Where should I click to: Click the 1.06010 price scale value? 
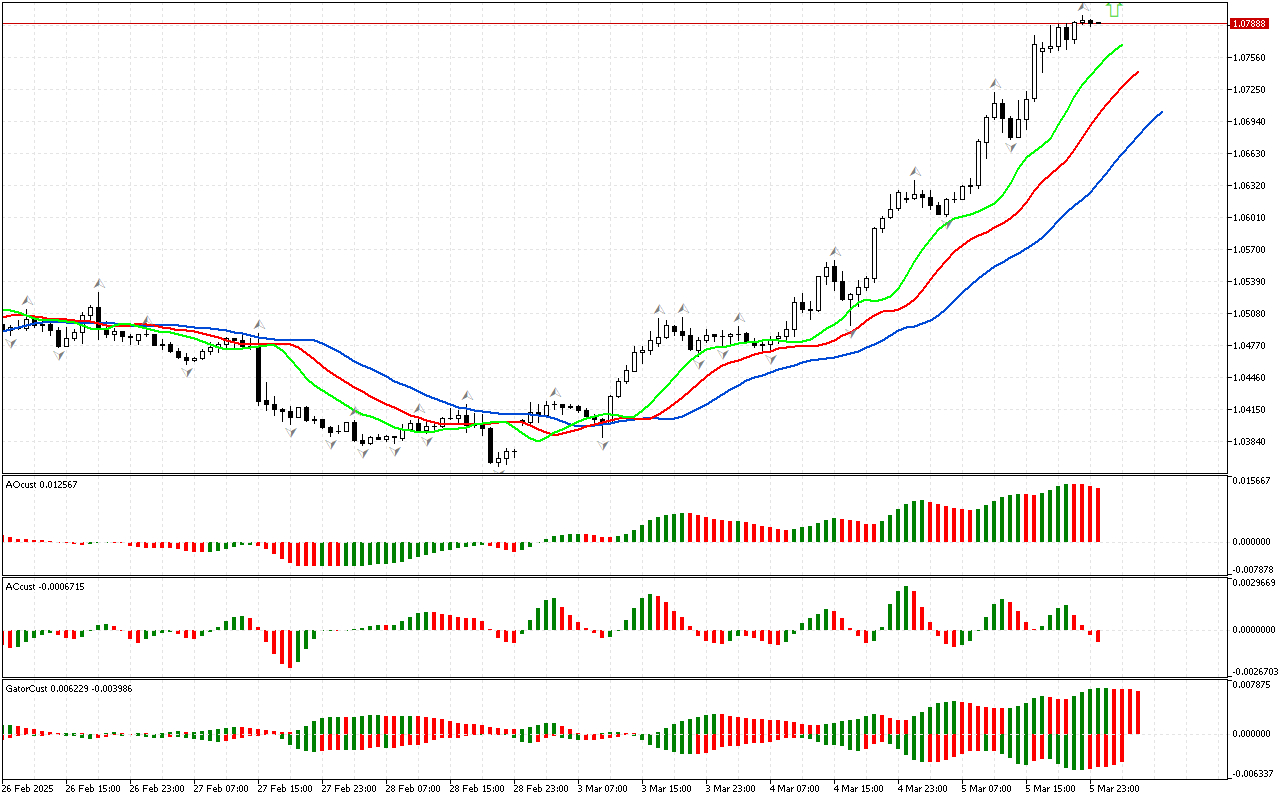[x=1248, y=218]
